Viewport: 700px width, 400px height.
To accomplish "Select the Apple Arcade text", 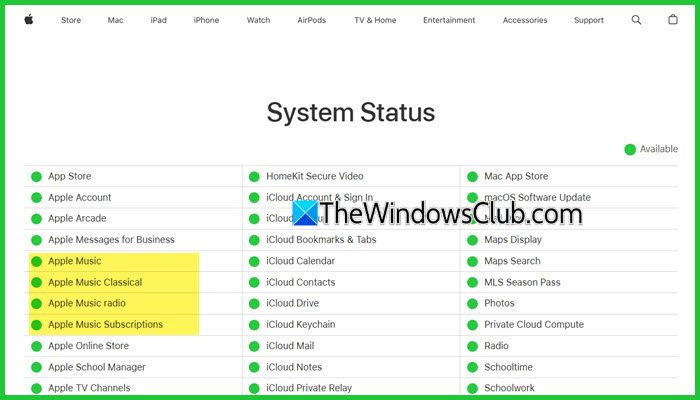I will (77, 219).
